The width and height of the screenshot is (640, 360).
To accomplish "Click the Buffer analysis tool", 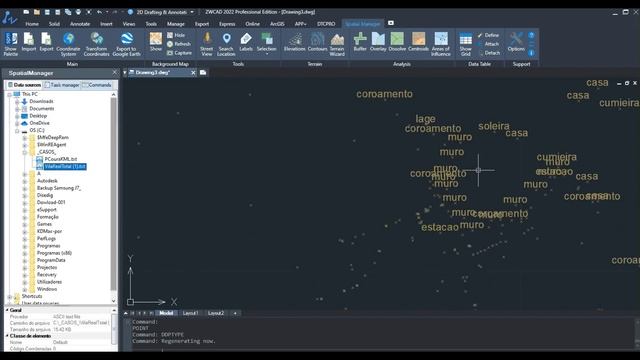I will (x=360, y=42).
